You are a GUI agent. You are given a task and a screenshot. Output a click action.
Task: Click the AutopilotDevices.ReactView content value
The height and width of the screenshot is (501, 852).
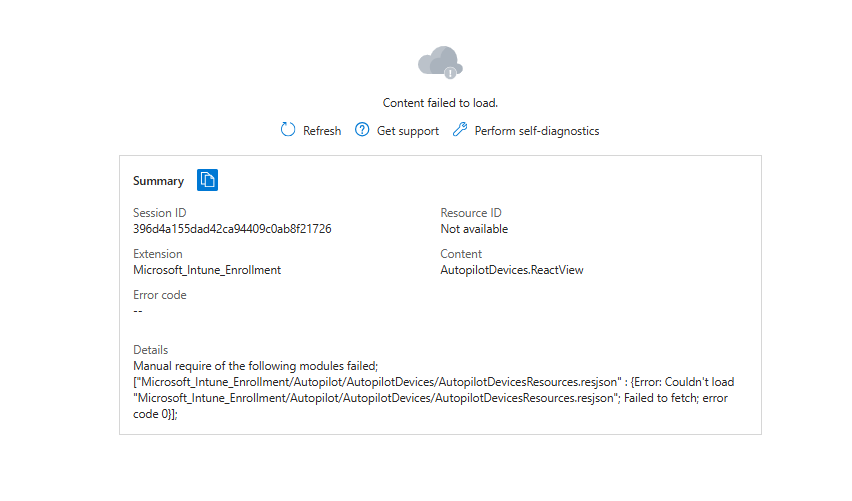[x=512, y=270]
